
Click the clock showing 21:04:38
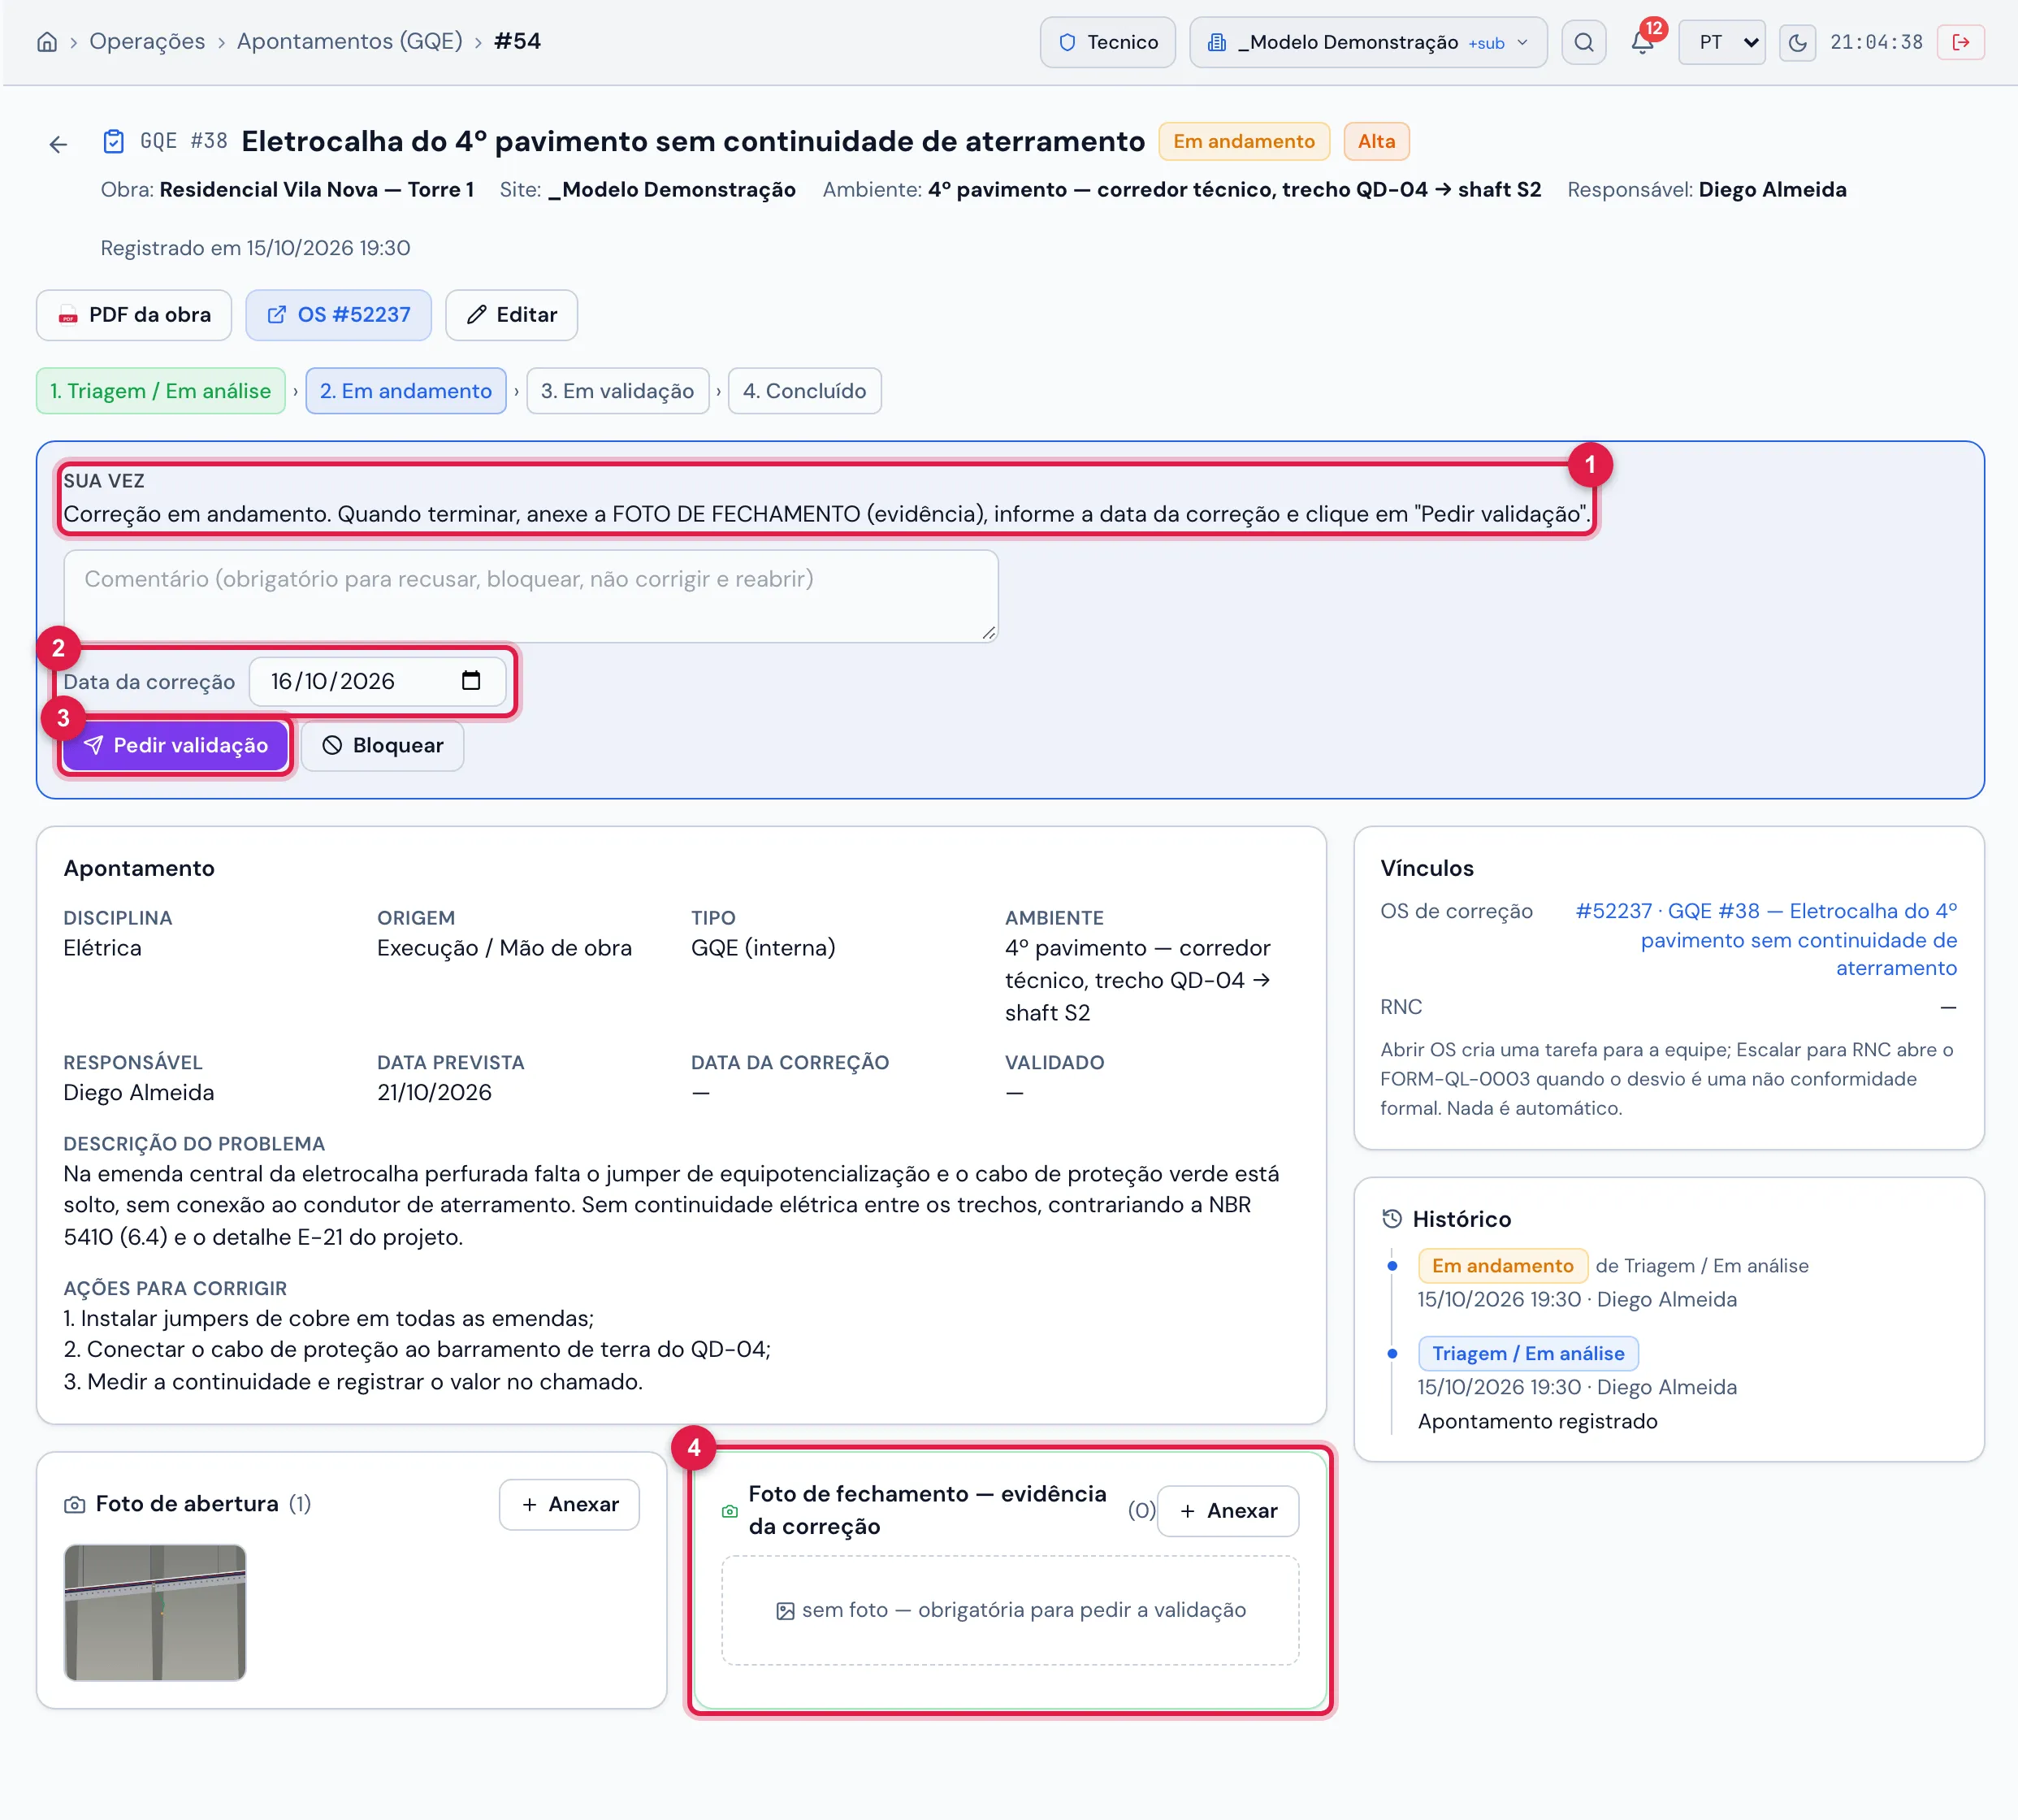click(1876, 42)
